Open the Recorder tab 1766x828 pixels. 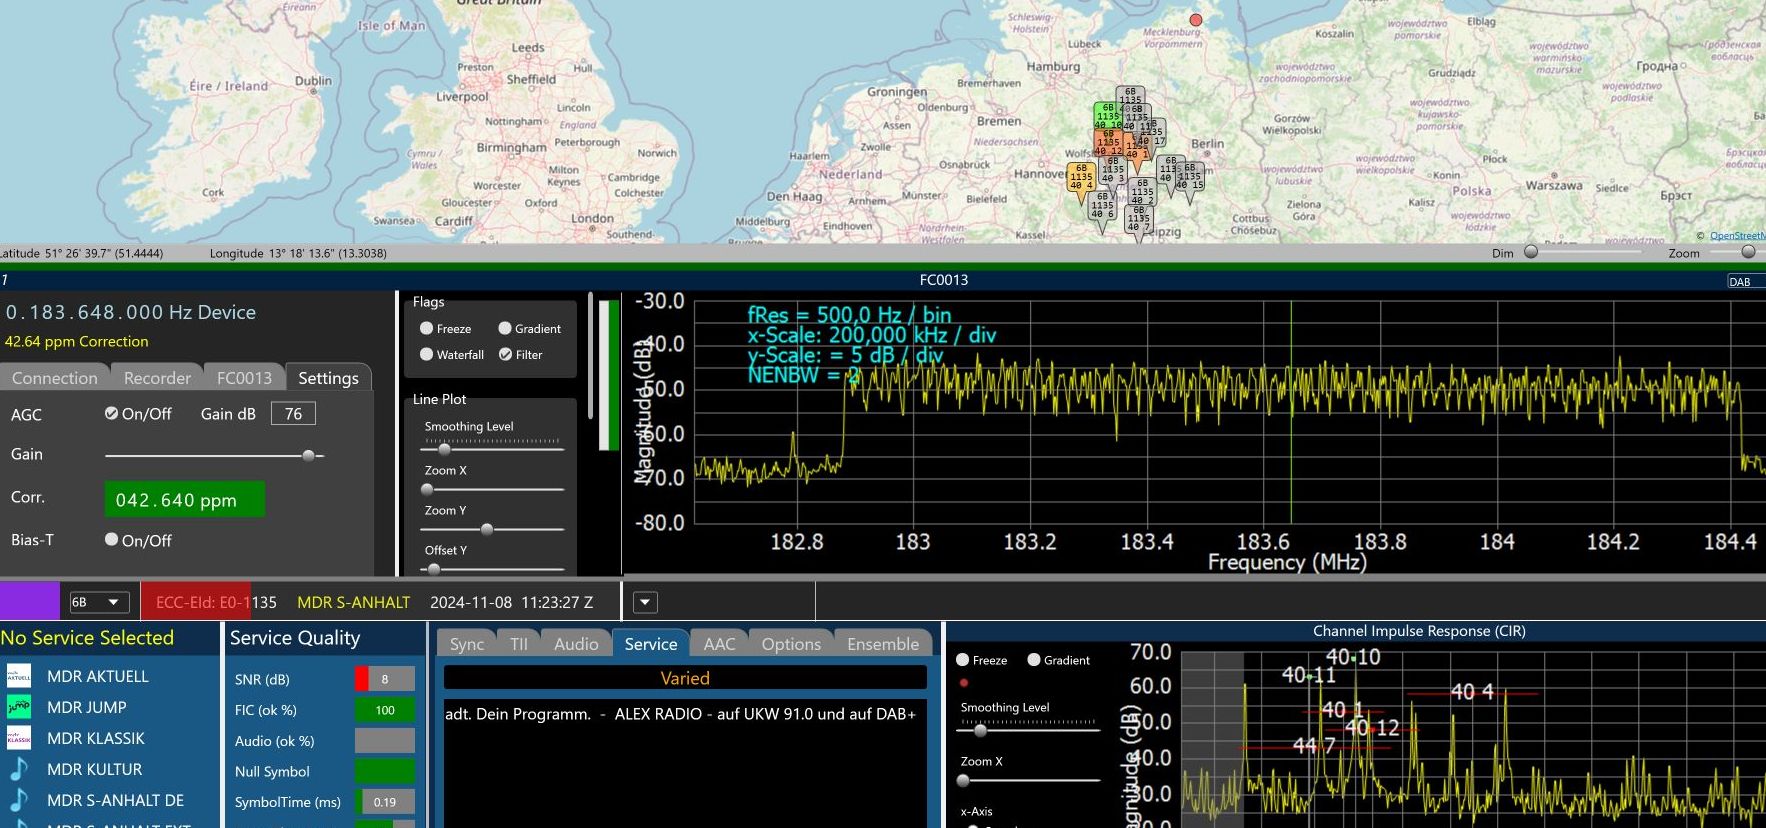tap(157, 378)
